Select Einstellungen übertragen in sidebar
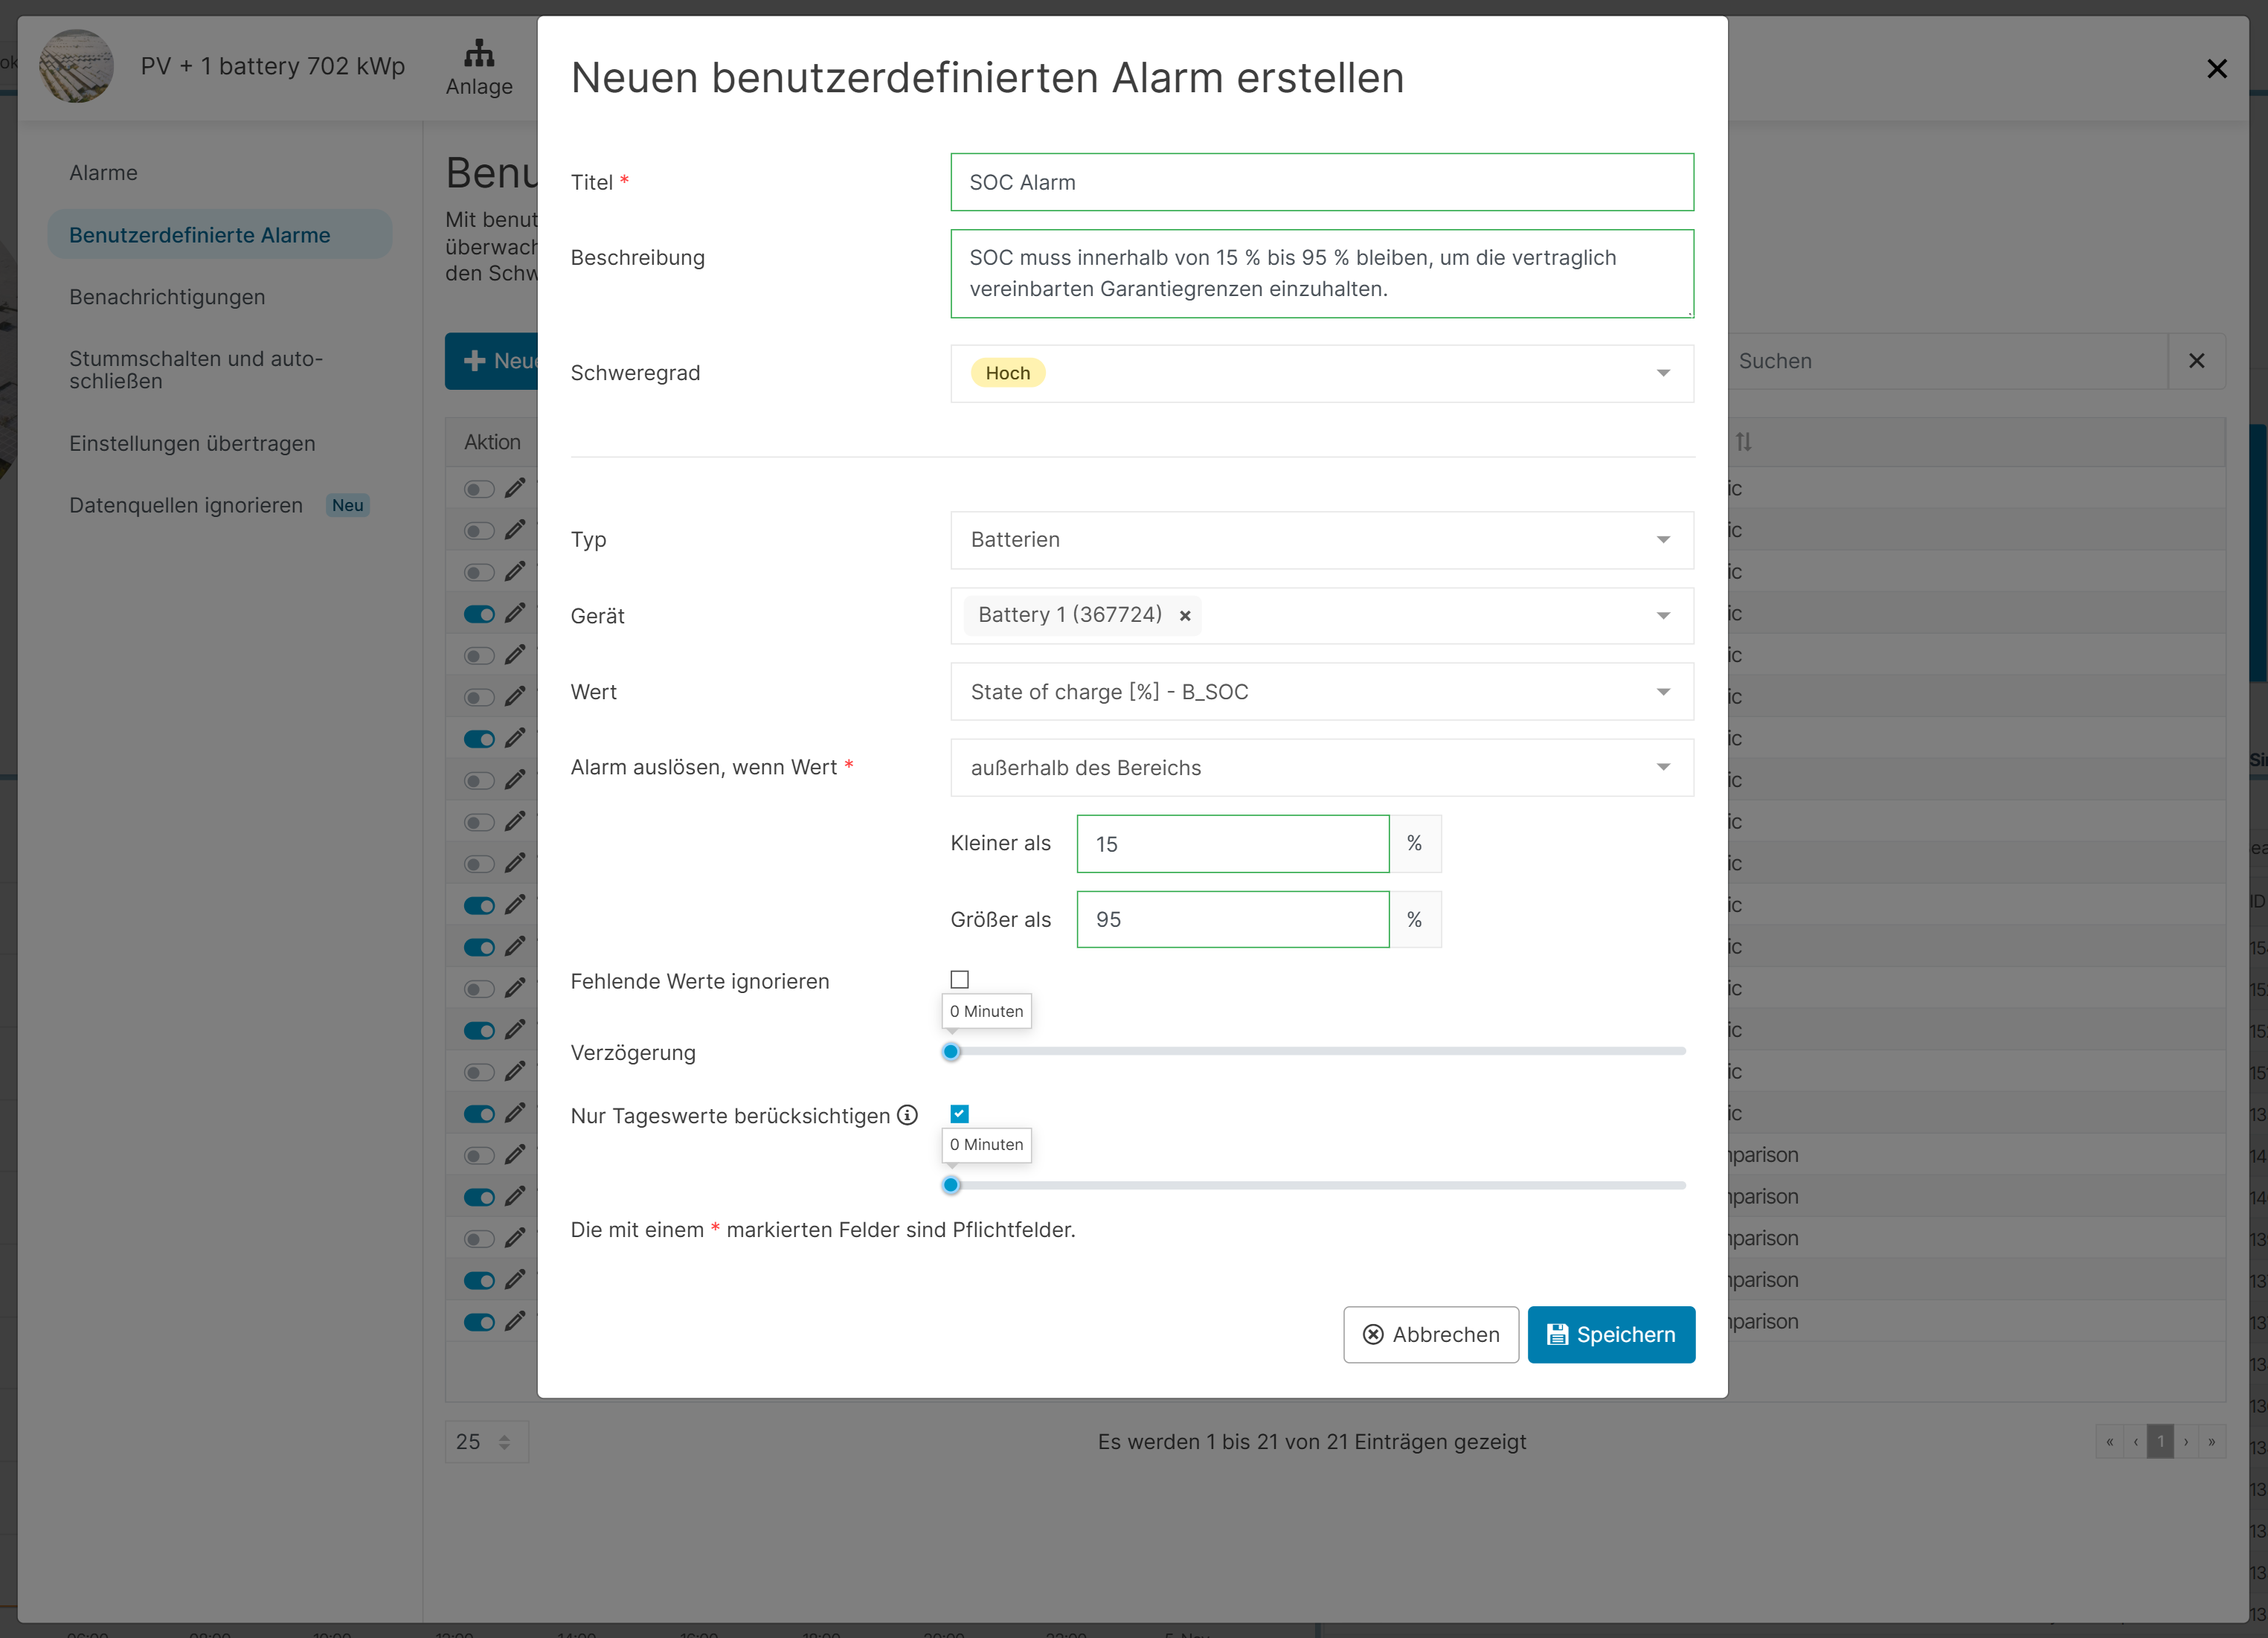This screenshot has height=1638, width=2268. pyautogui.click(x=192, y=443)
